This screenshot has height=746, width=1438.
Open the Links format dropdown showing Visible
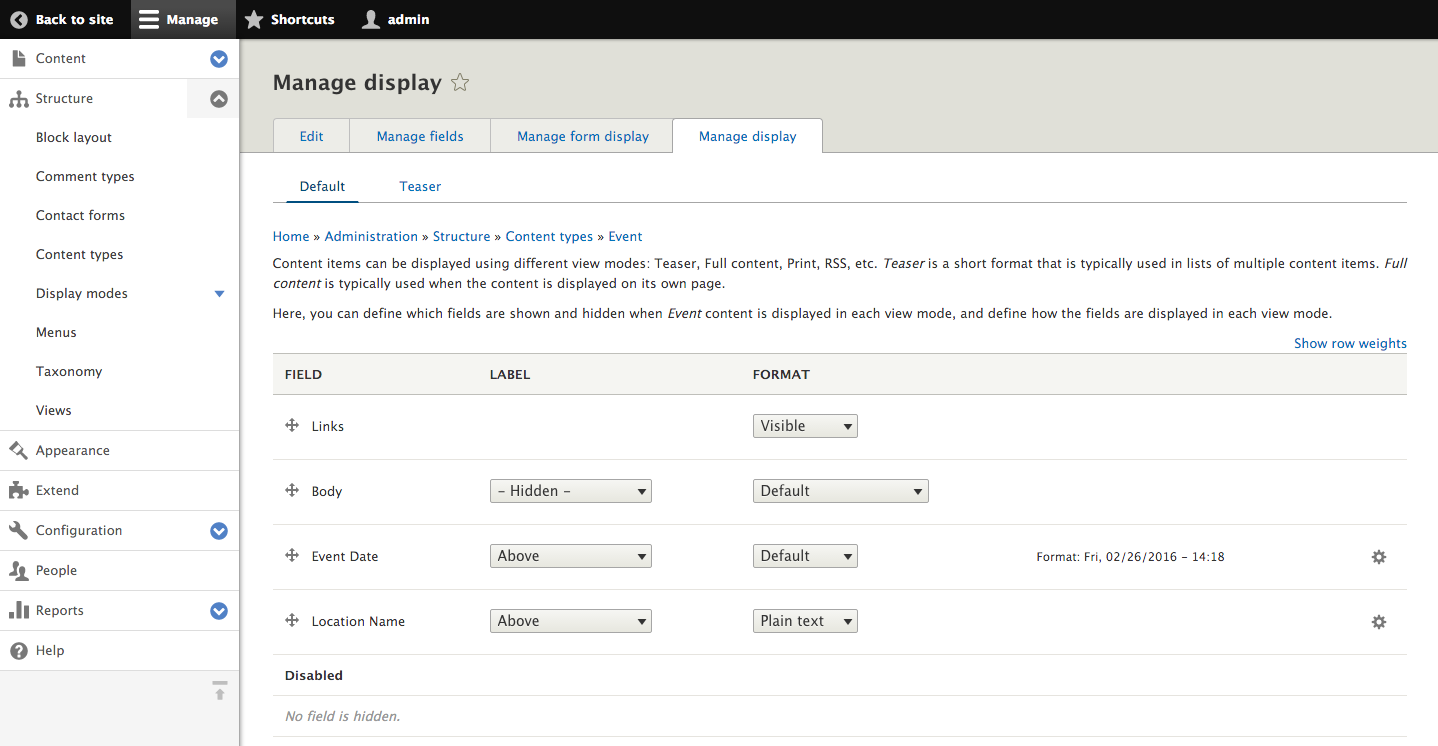coord(804,425)
